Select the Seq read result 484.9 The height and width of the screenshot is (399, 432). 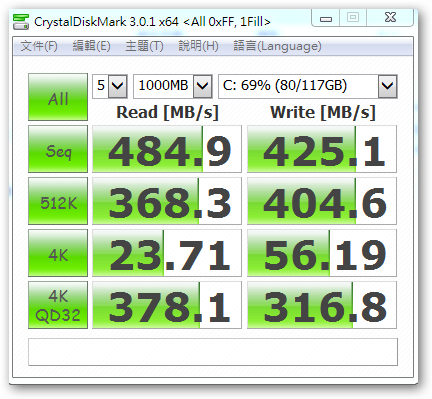(167, 149)
